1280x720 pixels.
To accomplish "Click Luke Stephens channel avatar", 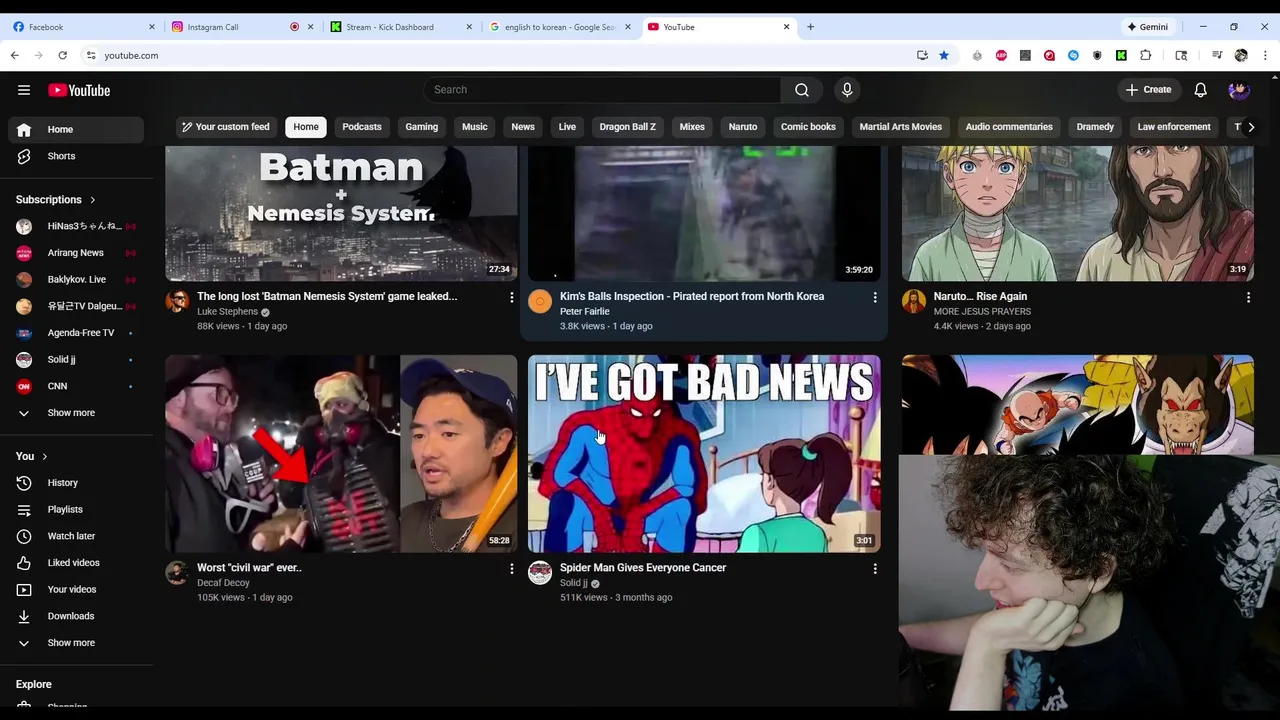I will (x=177, y=301).
